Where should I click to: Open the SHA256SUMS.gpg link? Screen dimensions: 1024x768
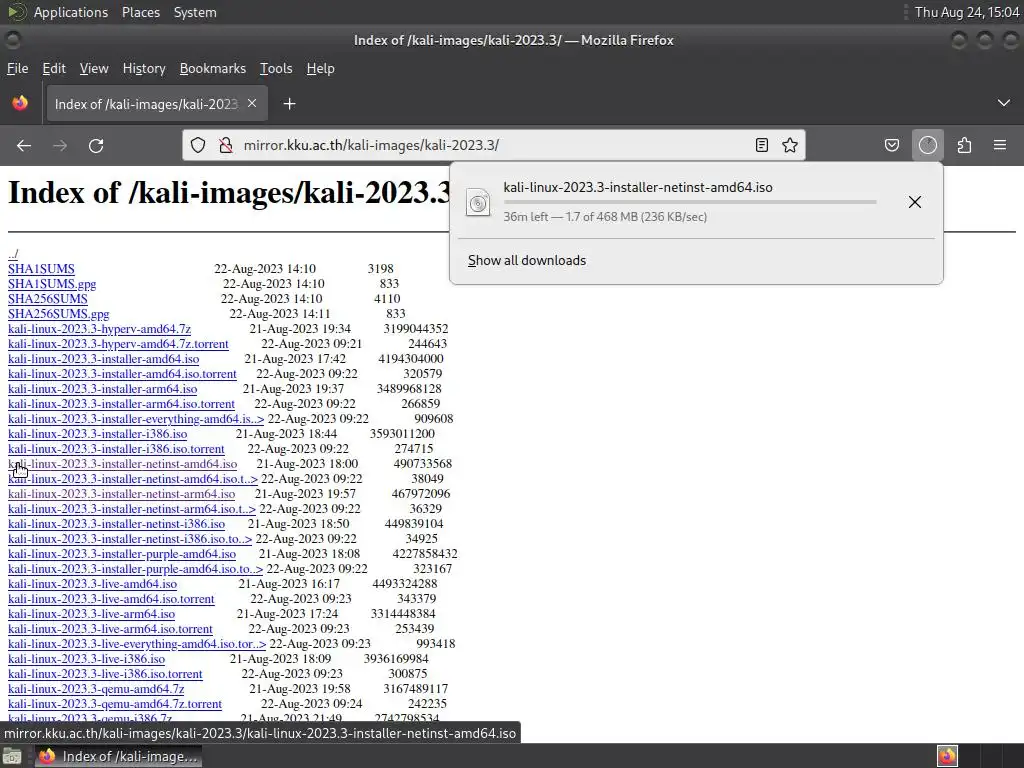coord(59,314)
